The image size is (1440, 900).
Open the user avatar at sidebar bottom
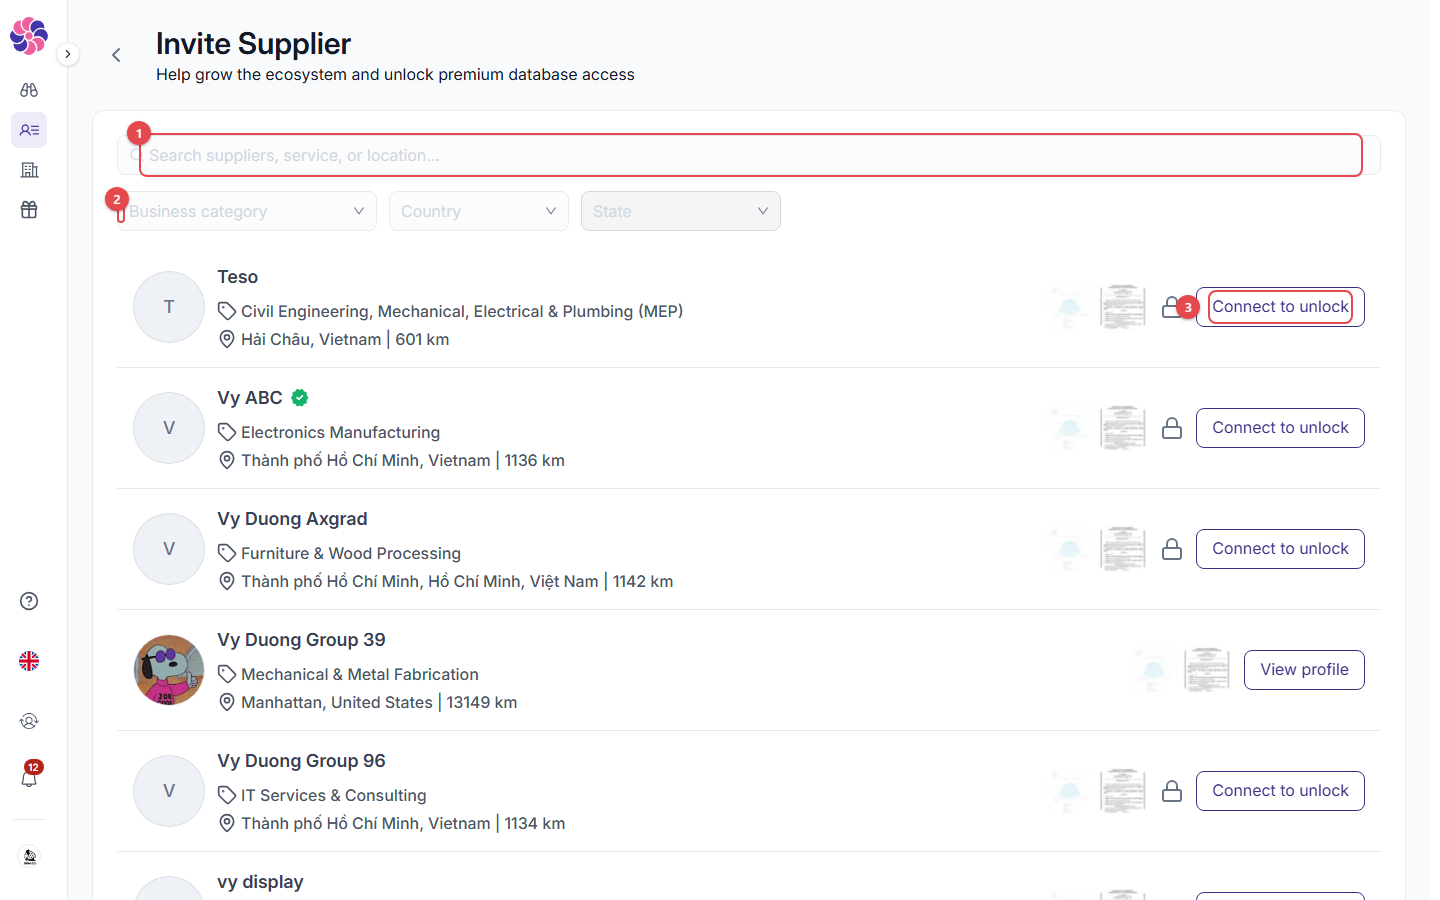29,857
